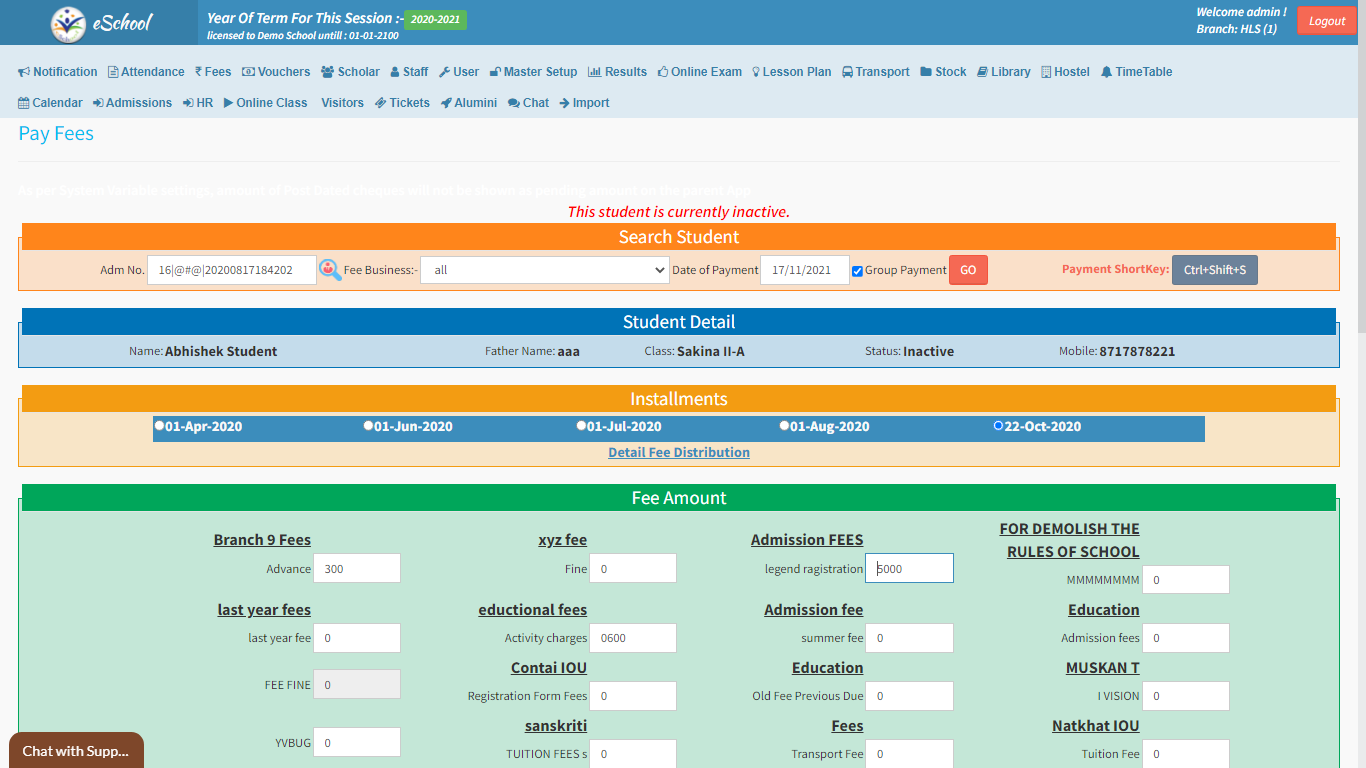Open the Date of Payment picker
This screenshot has width=1366, height=768.
click(804, 270)
